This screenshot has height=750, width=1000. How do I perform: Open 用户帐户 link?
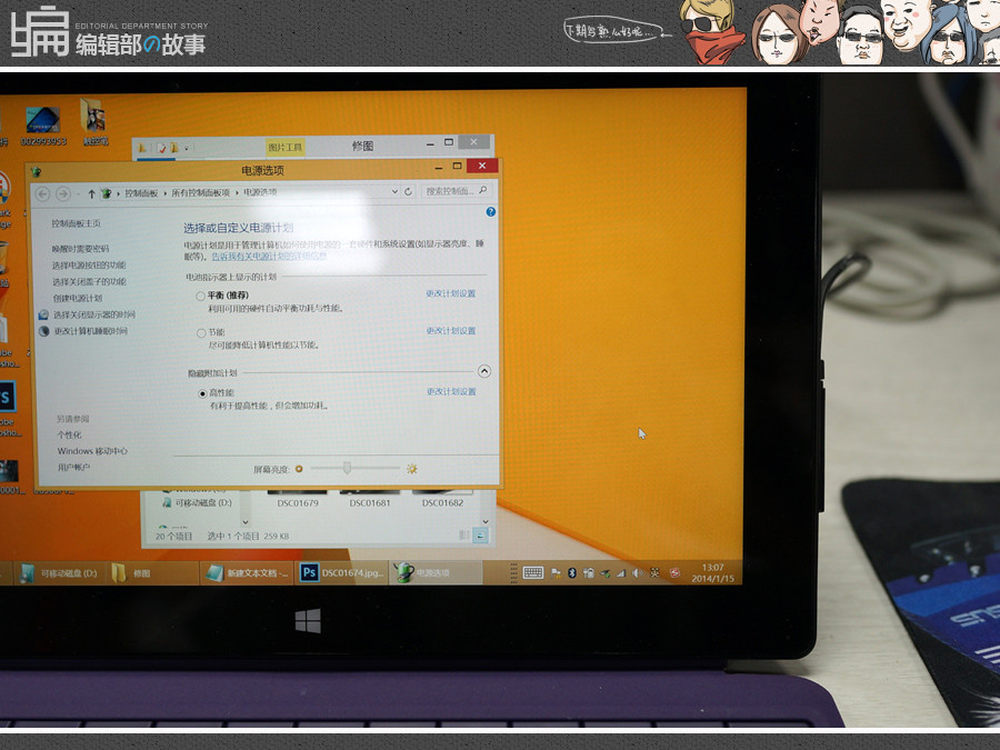(x=74, y=467)
